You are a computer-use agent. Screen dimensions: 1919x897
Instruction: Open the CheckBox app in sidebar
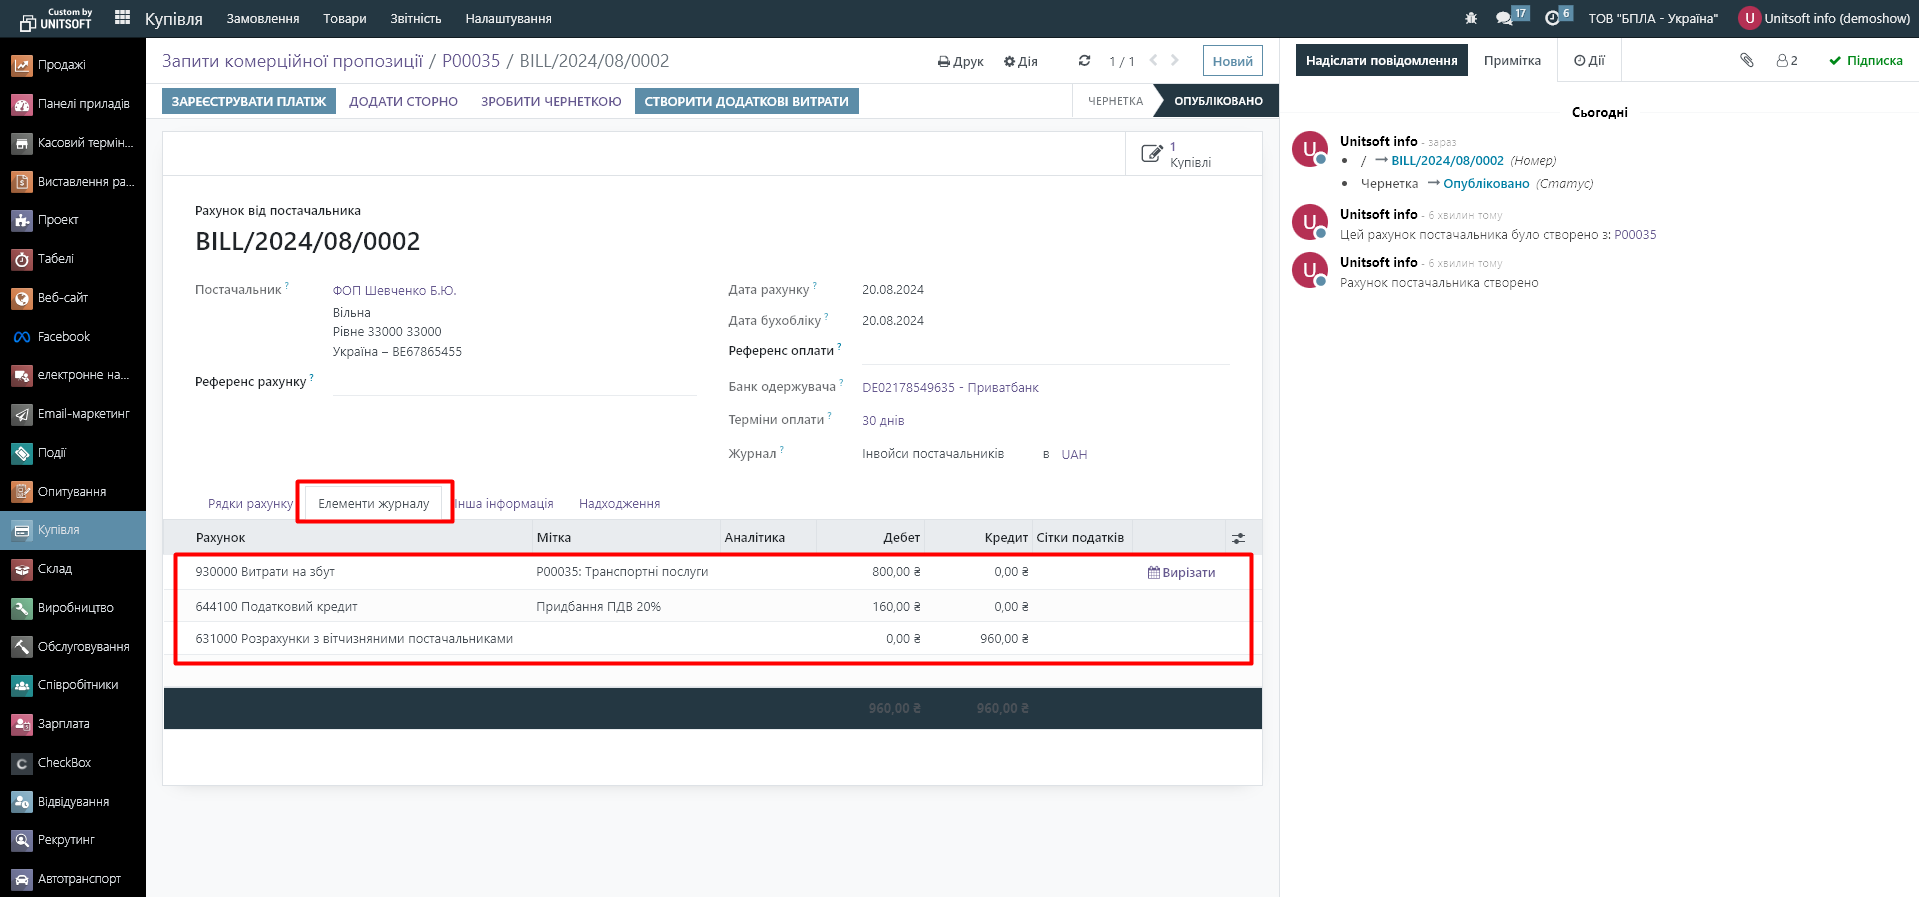tap(64, 763)
